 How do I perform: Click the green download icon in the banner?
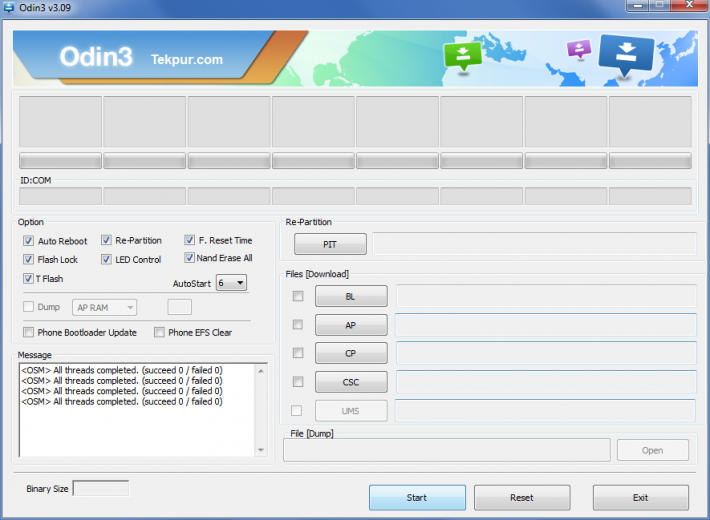click(x=462, y=56)
